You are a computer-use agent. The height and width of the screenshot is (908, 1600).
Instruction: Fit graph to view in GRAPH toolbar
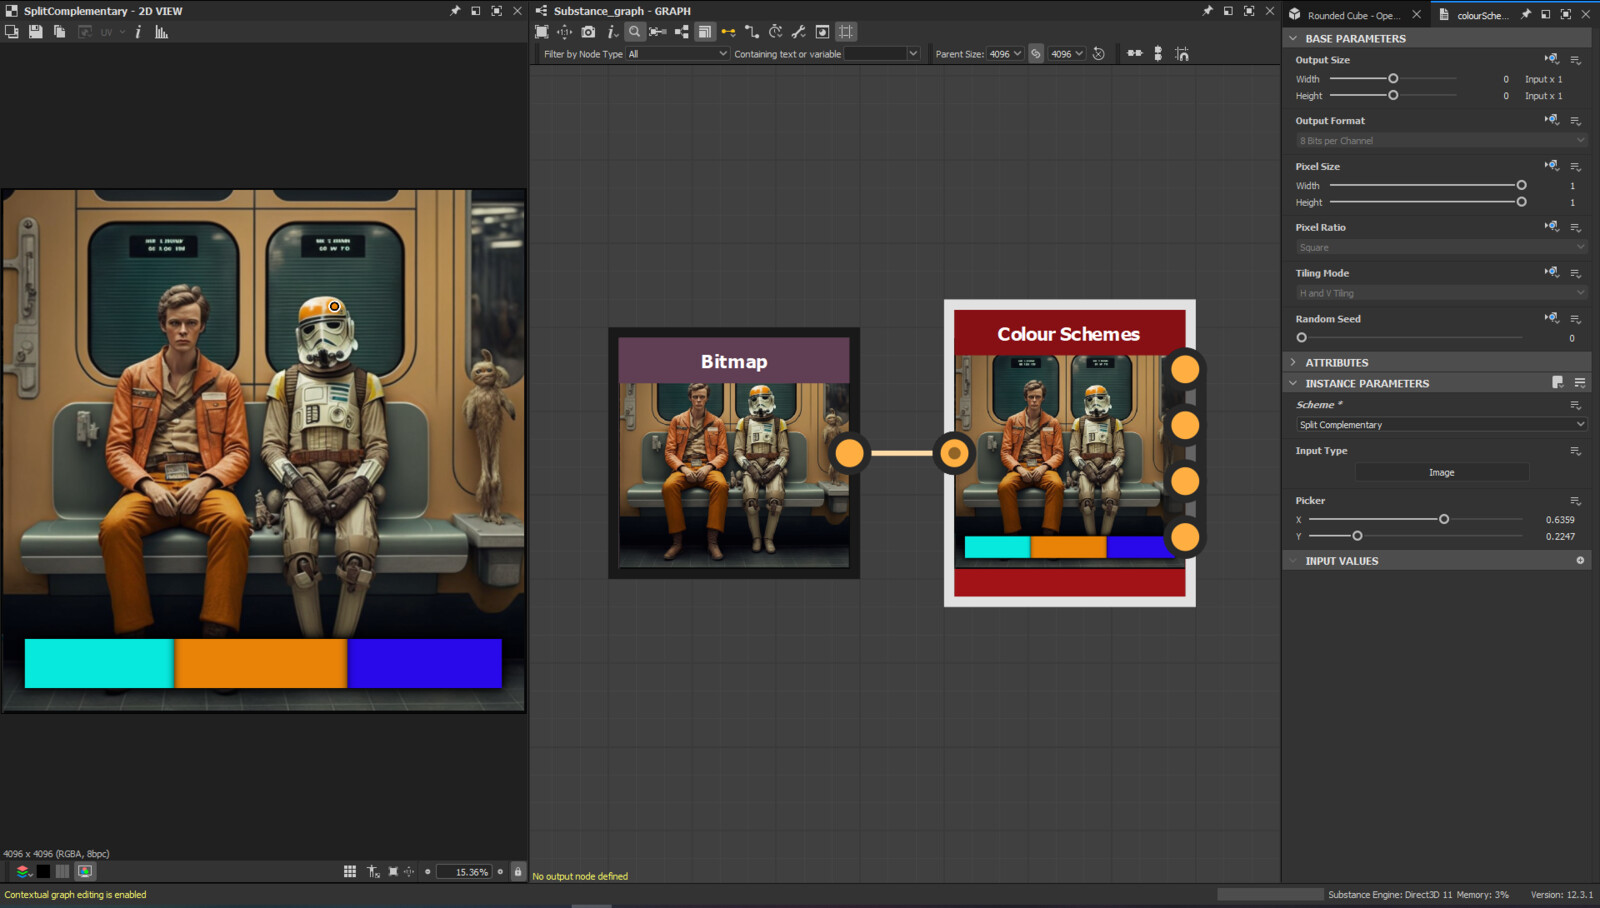coord(541,32)
